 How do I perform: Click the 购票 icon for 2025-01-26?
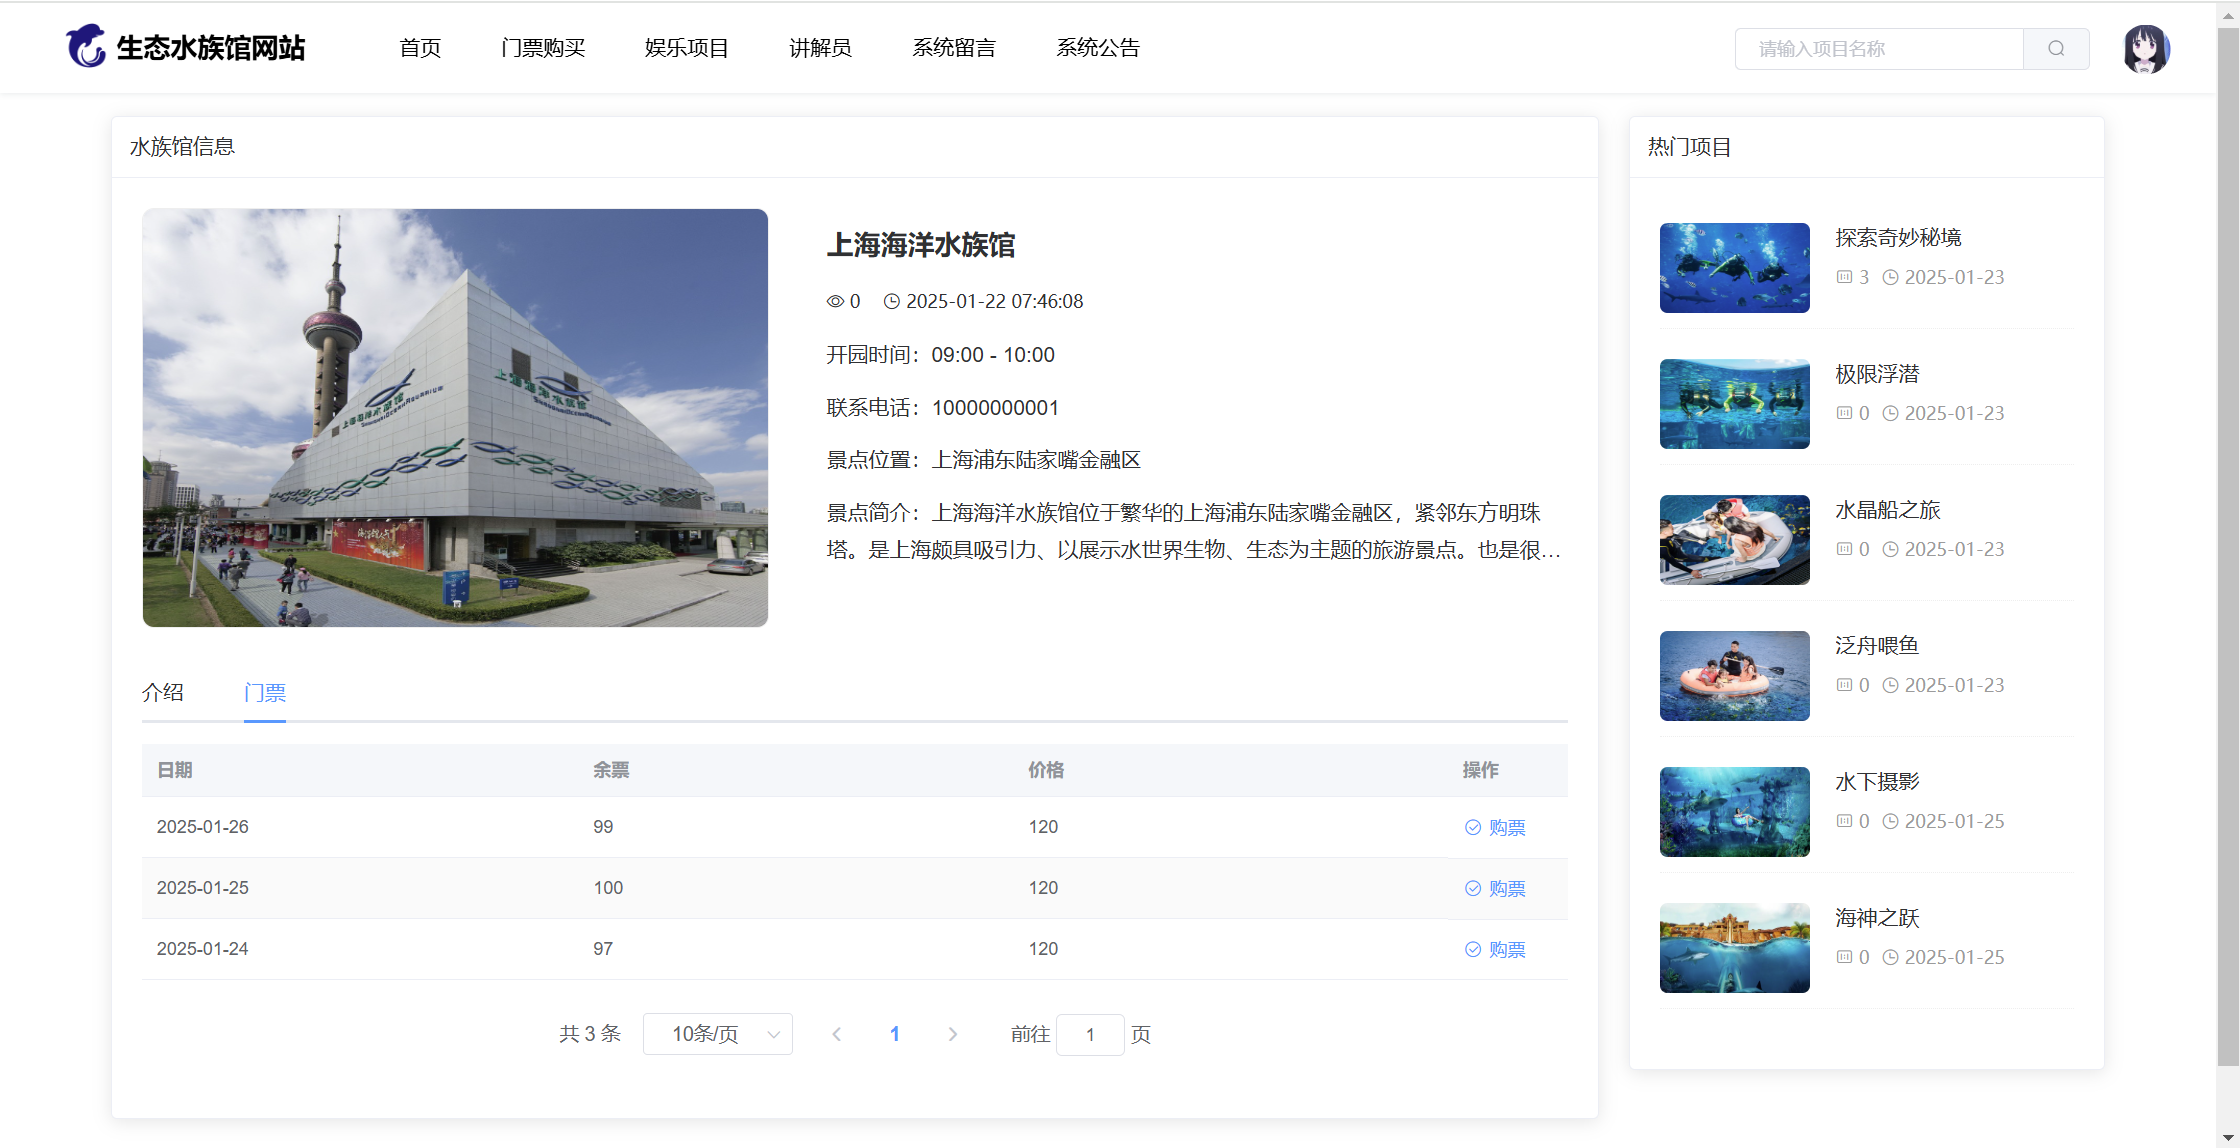point(1473,827)
